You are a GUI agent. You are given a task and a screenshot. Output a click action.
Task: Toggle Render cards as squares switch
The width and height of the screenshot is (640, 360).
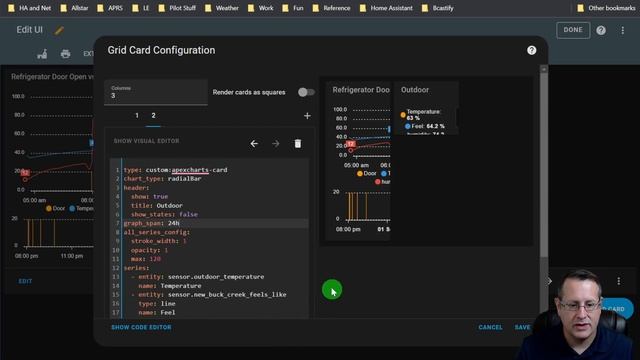[x=306, y=92]
